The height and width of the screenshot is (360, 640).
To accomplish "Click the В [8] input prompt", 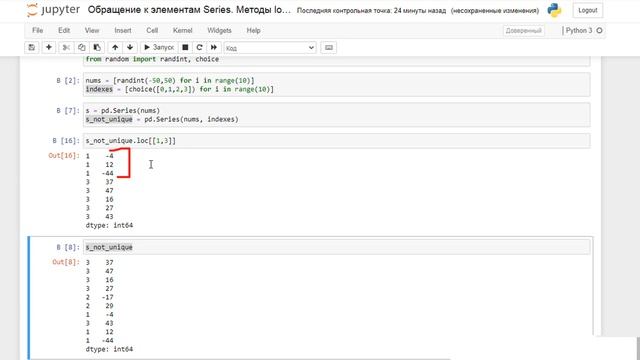I will click(x=68, y=247).
